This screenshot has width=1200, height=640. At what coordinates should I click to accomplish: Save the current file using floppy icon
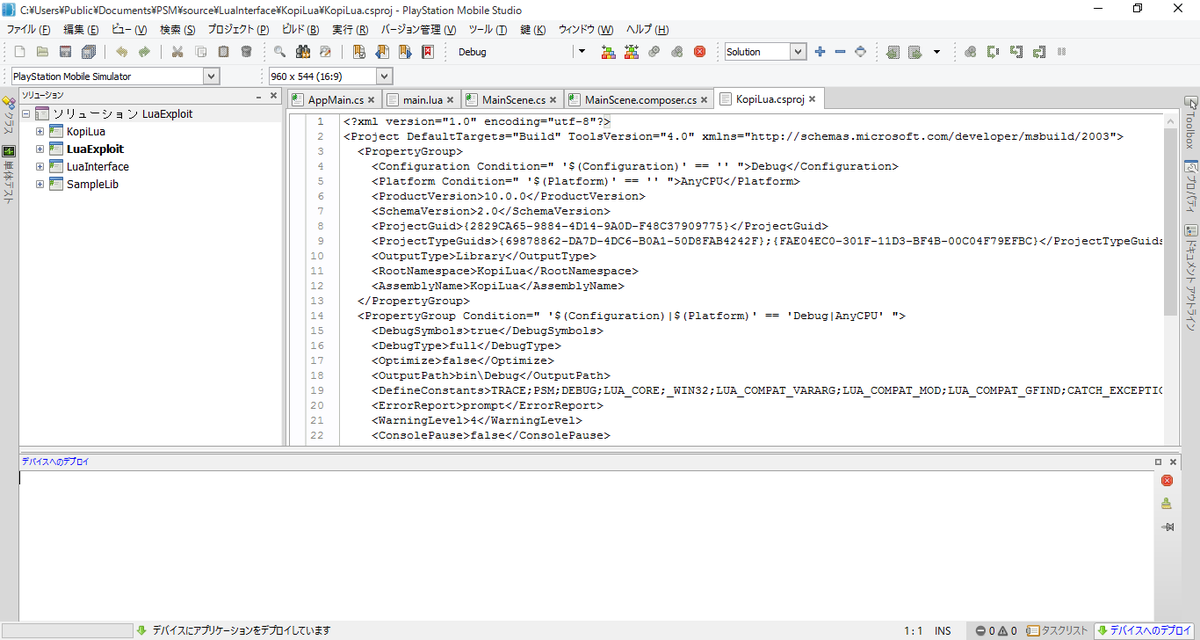point(66,52)
